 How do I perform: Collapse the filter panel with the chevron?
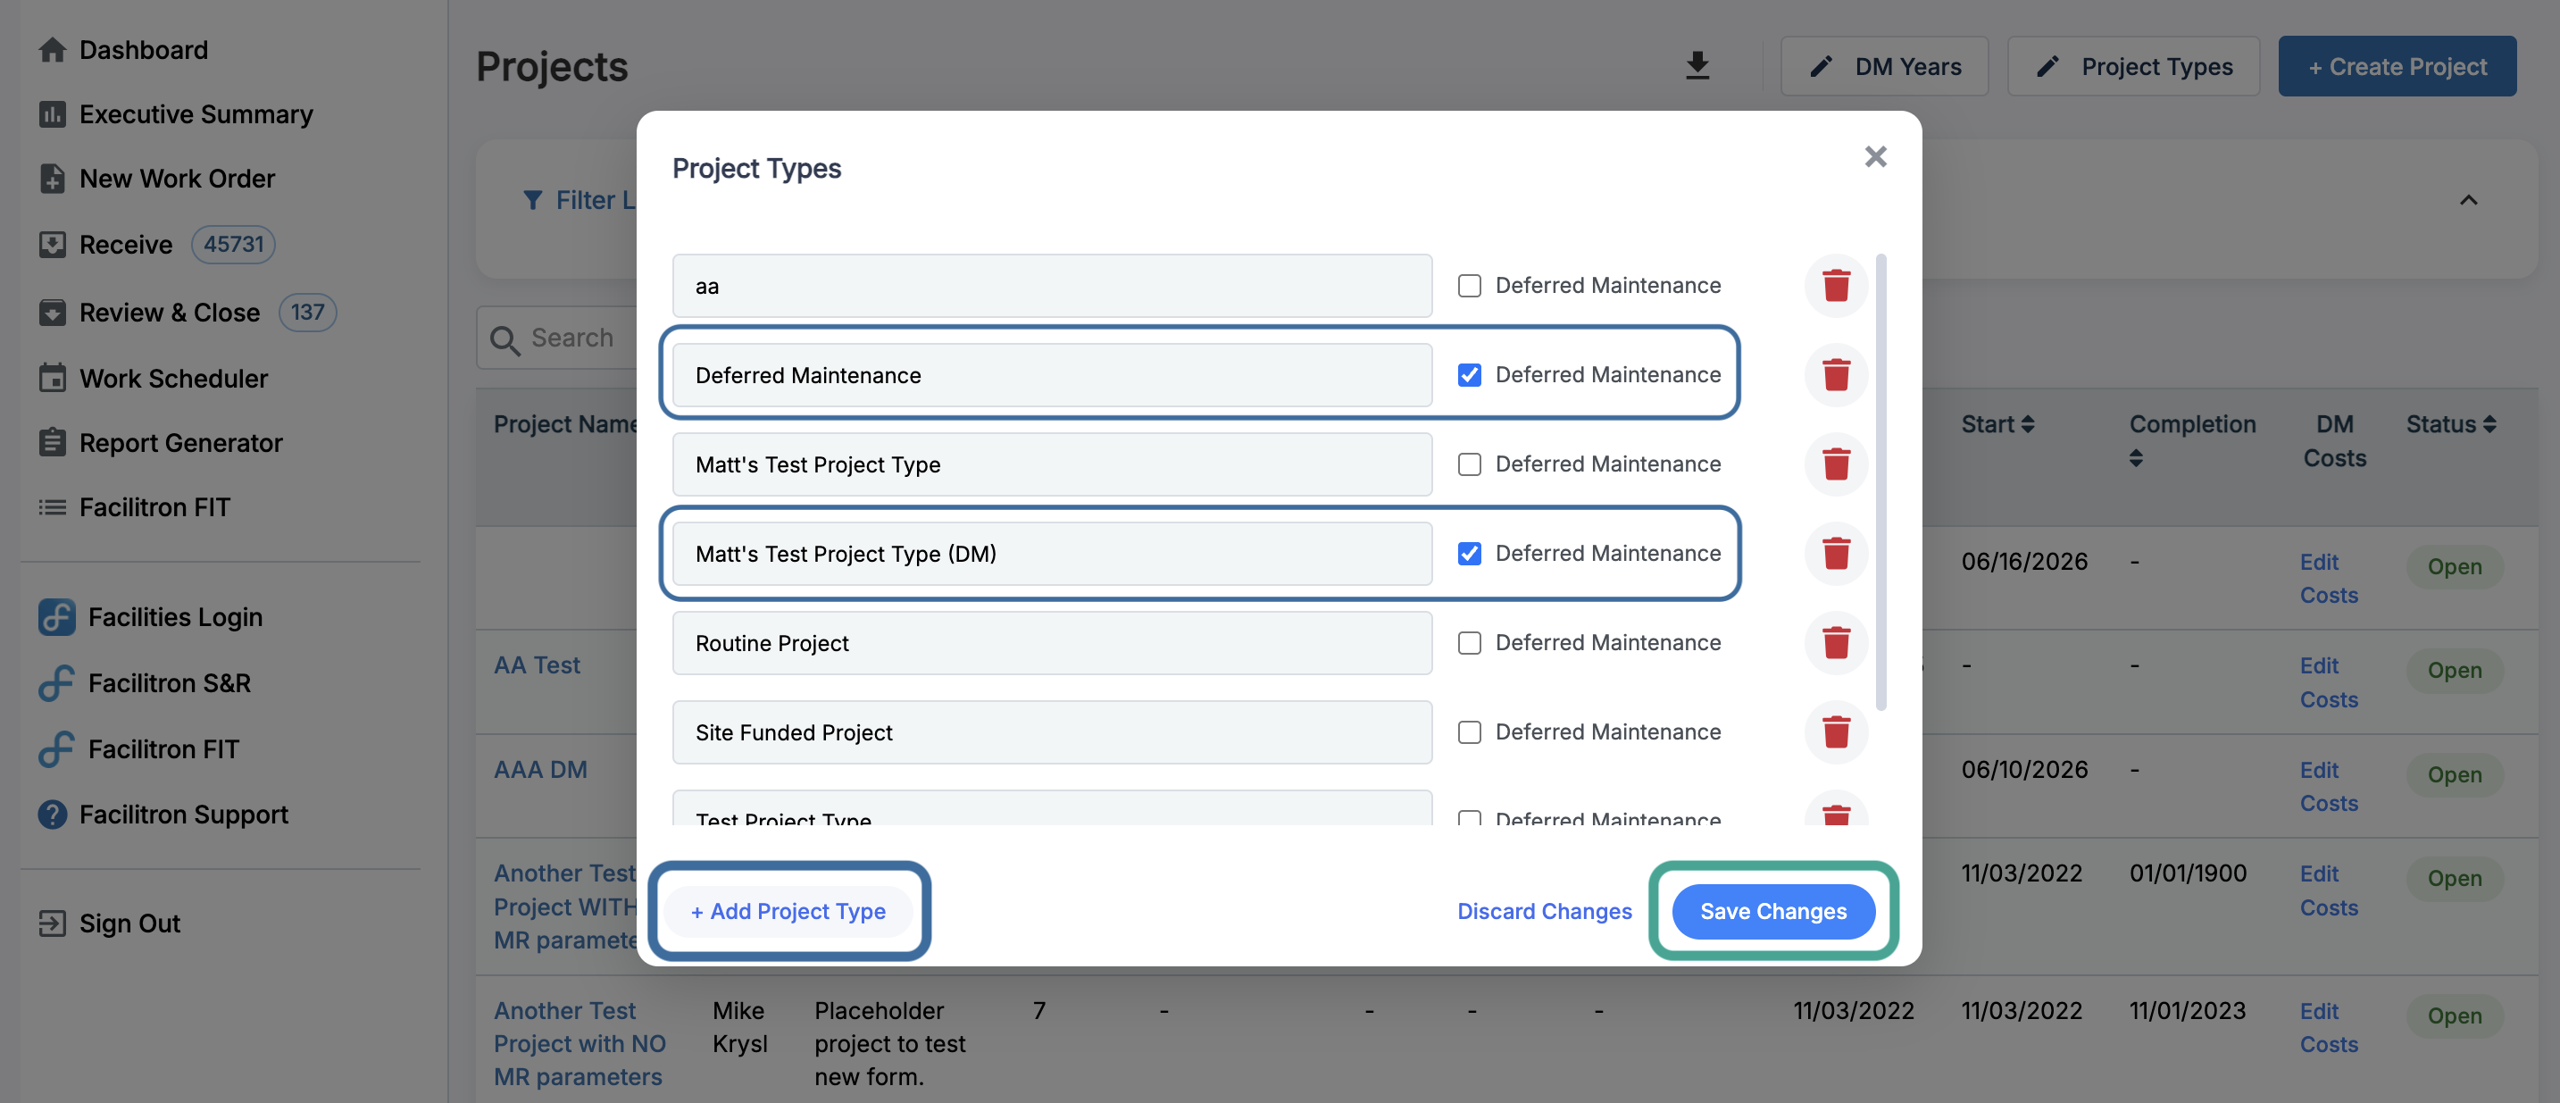pos(2468,200)
